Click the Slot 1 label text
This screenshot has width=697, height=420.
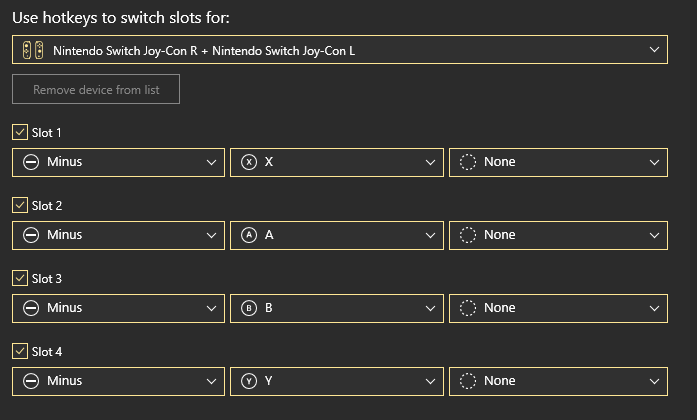point(47,132)
